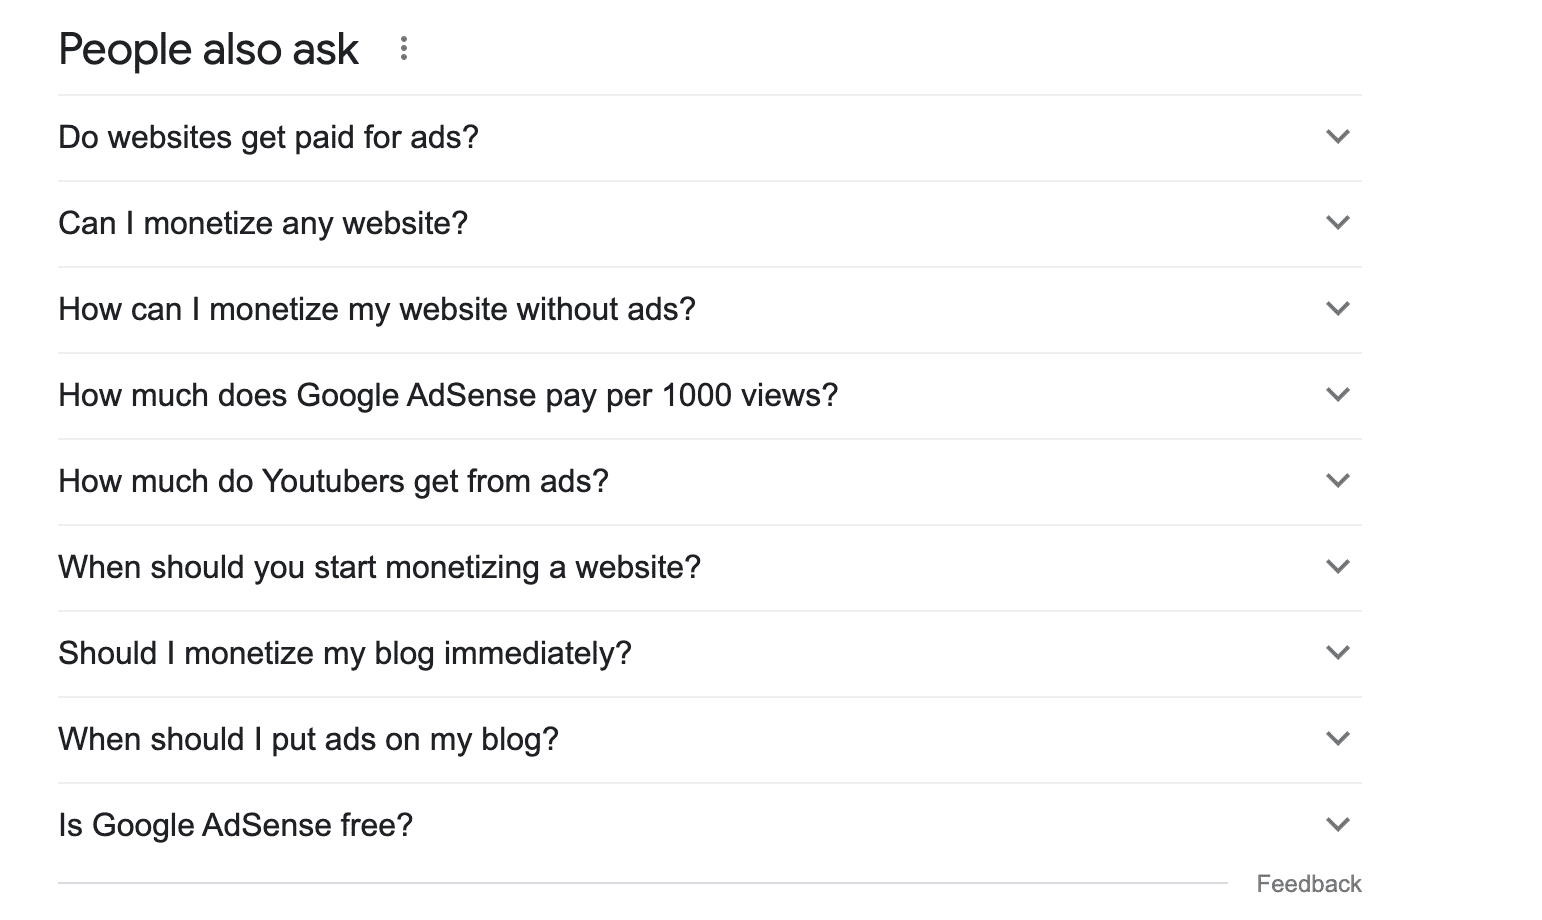
Task: Click chevron beside AdSense pay per 1000 views
Action: click(1337, 395)
